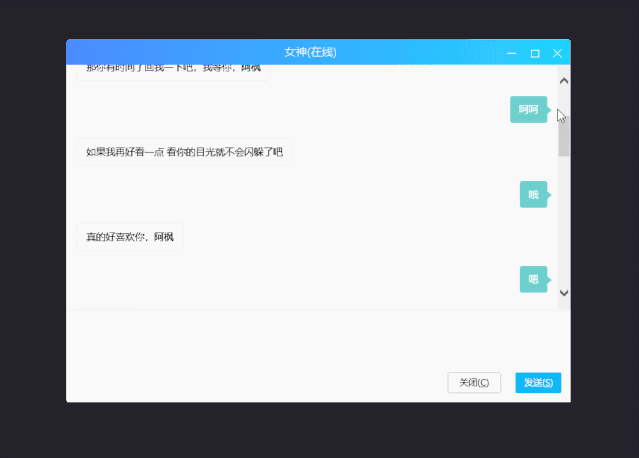Click the scrollbar down arrow
This screenshot has height=458, width=639.
[564, 293]
